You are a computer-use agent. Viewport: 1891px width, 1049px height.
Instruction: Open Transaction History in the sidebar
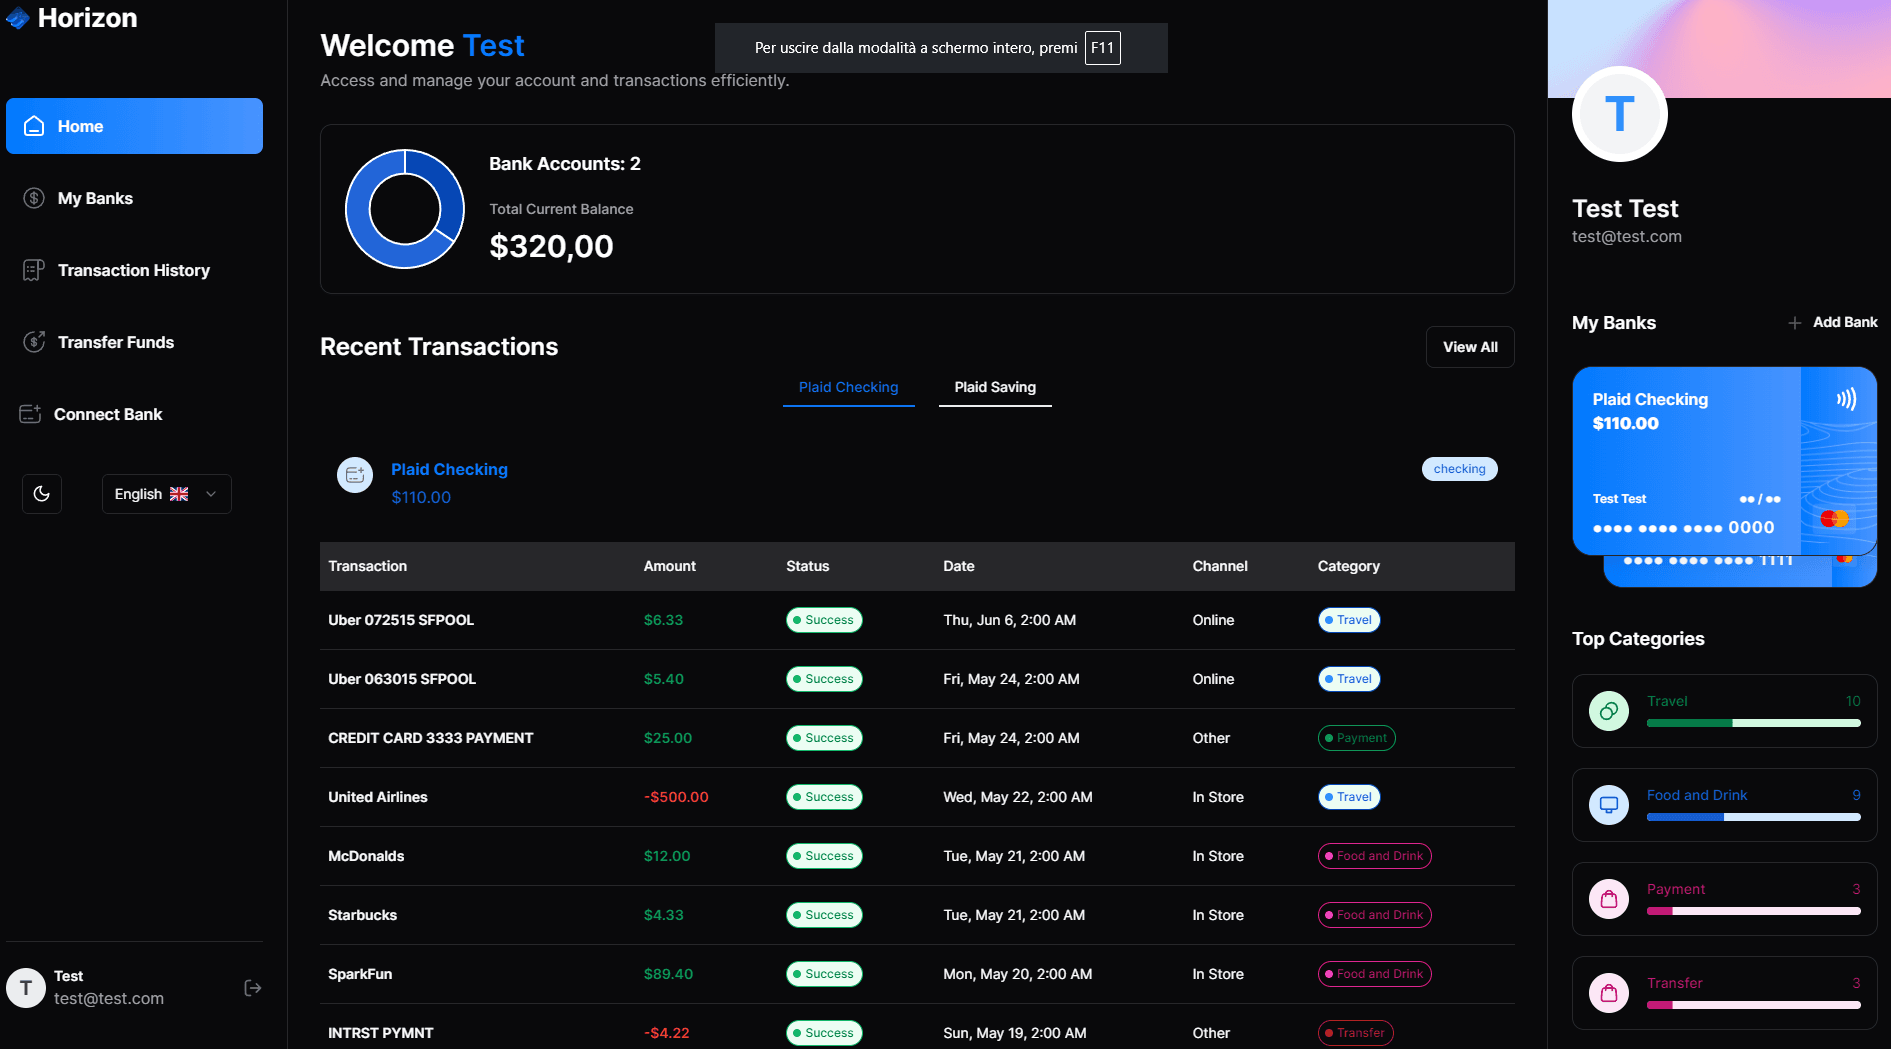(133, 270)
